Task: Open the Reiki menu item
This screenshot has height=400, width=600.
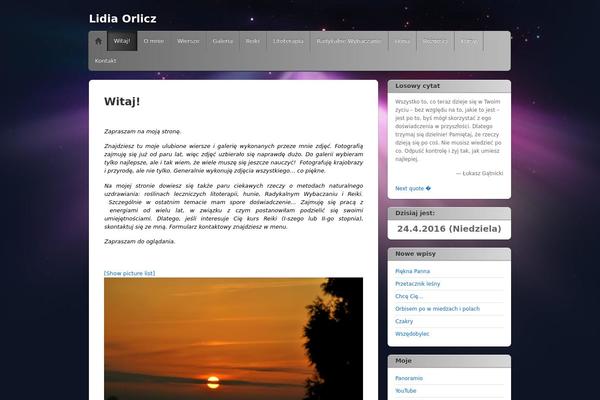Action: pos(253,41)
